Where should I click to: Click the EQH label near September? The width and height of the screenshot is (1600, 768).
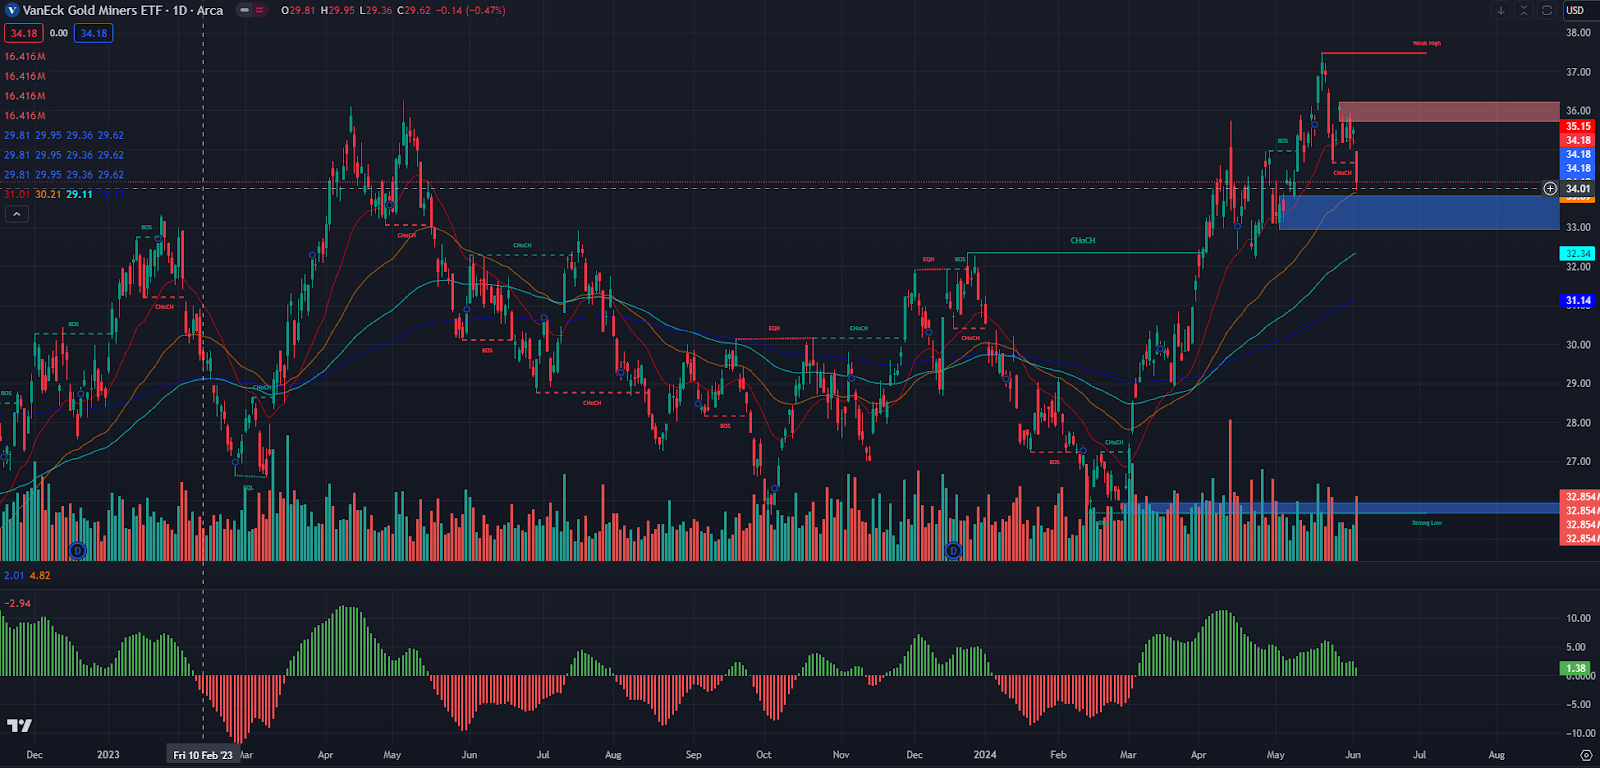click(774, 328)
